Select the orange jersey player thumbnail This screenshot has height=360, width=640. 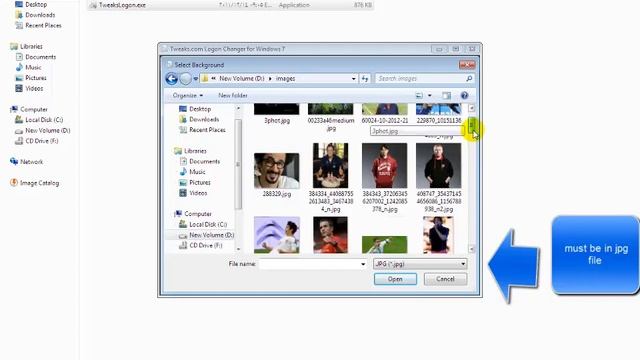tap(331, 235)
